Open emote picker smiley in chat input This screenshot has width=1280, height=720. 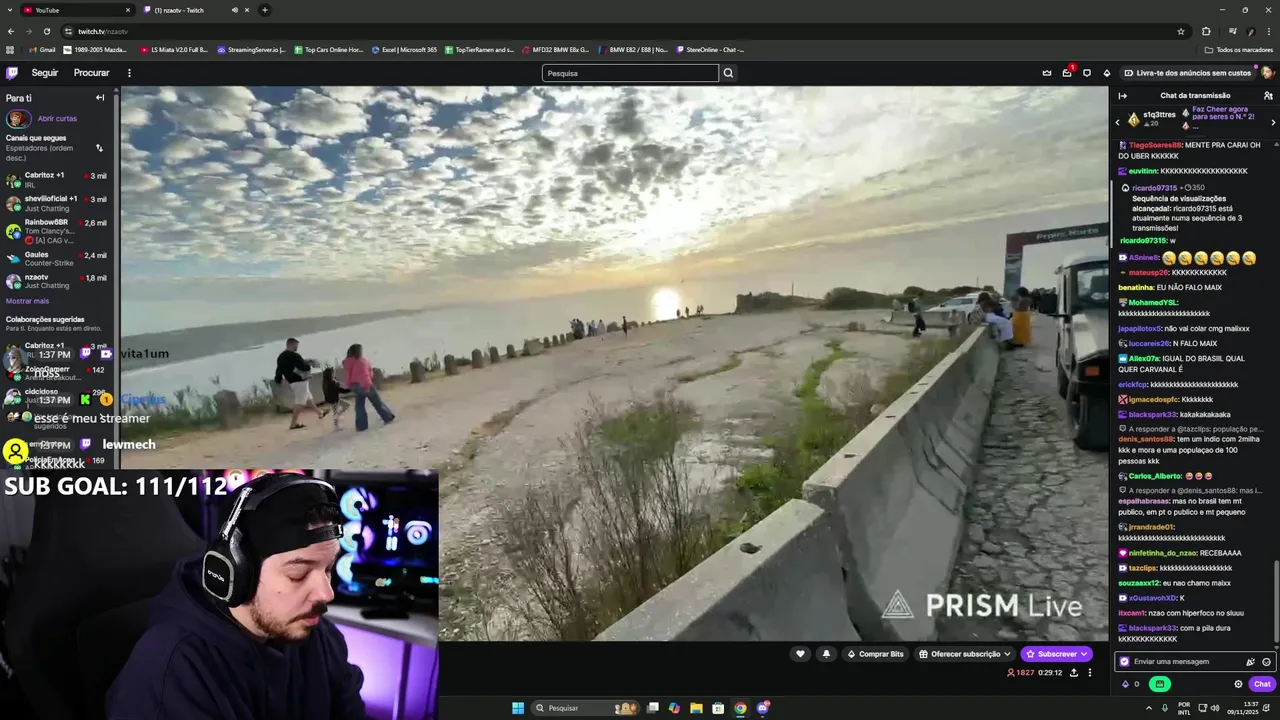1266,662
